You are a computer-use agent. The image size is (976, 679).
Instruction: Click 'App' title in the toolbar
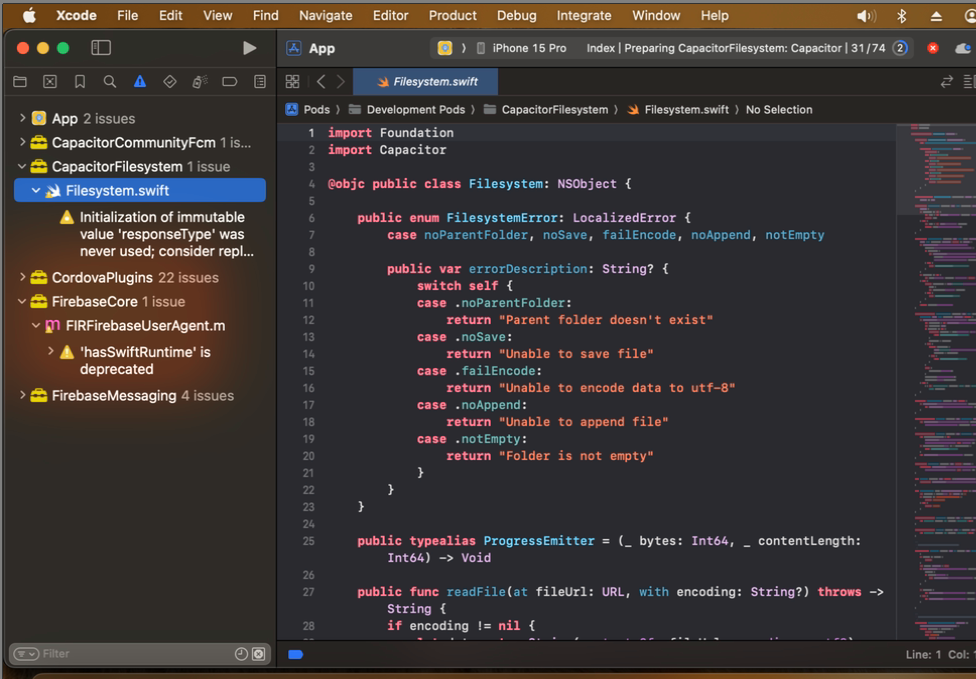coord(322,49)
